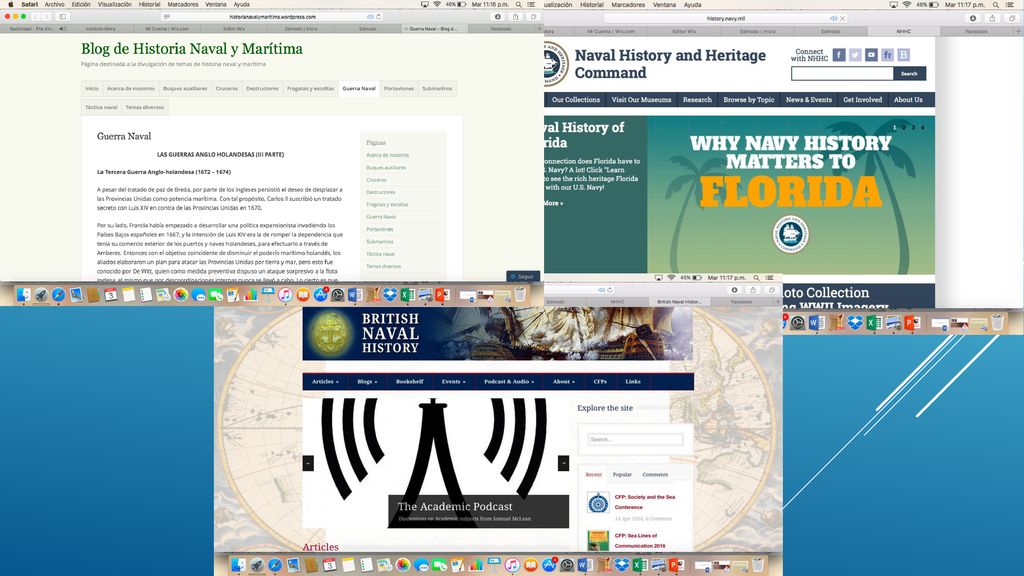Open Links in the British Naval History navigation
This screenshot has width=1024, height=576.
[x=633, y=381]
